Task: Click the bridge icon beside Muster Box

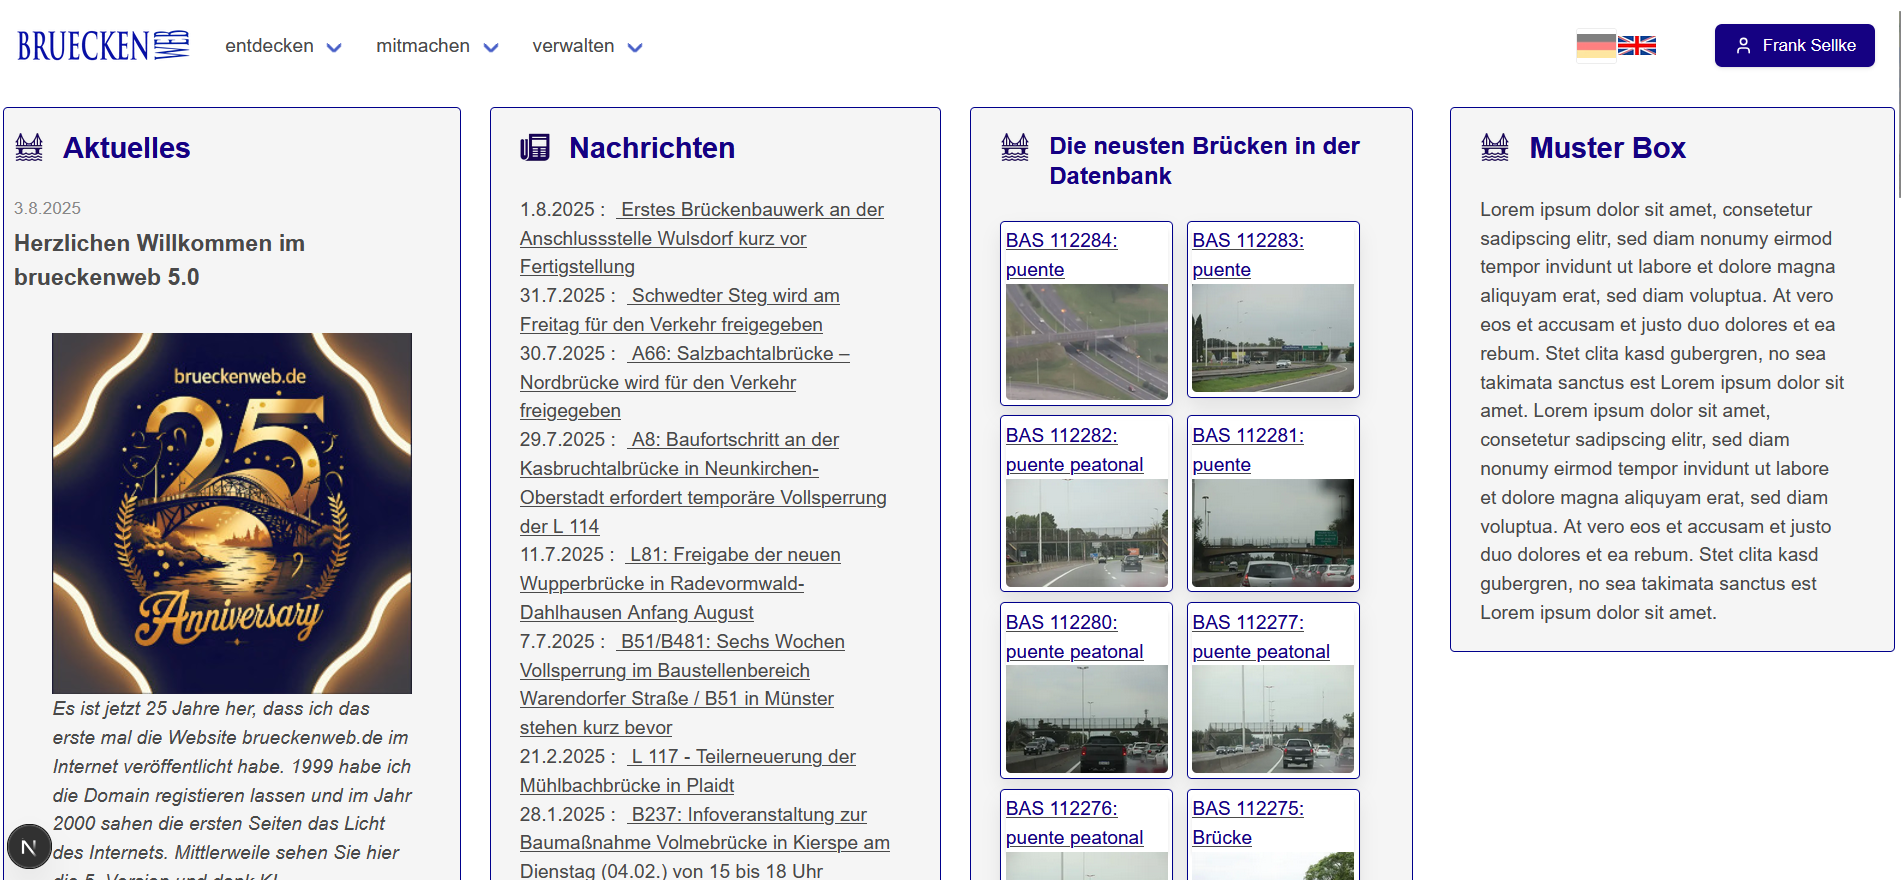Action: [x=1495, y=148]
